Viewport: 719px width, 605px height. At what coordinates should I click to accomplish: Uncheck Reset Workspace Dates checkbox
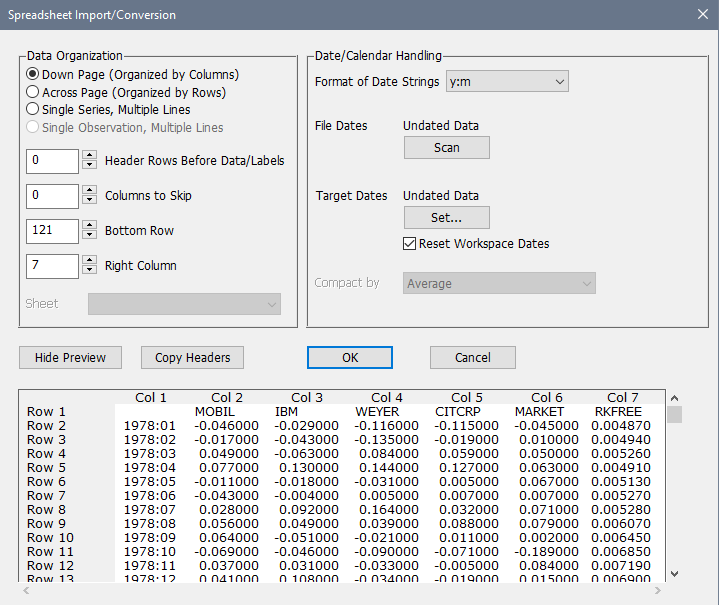tap(410, 243)
